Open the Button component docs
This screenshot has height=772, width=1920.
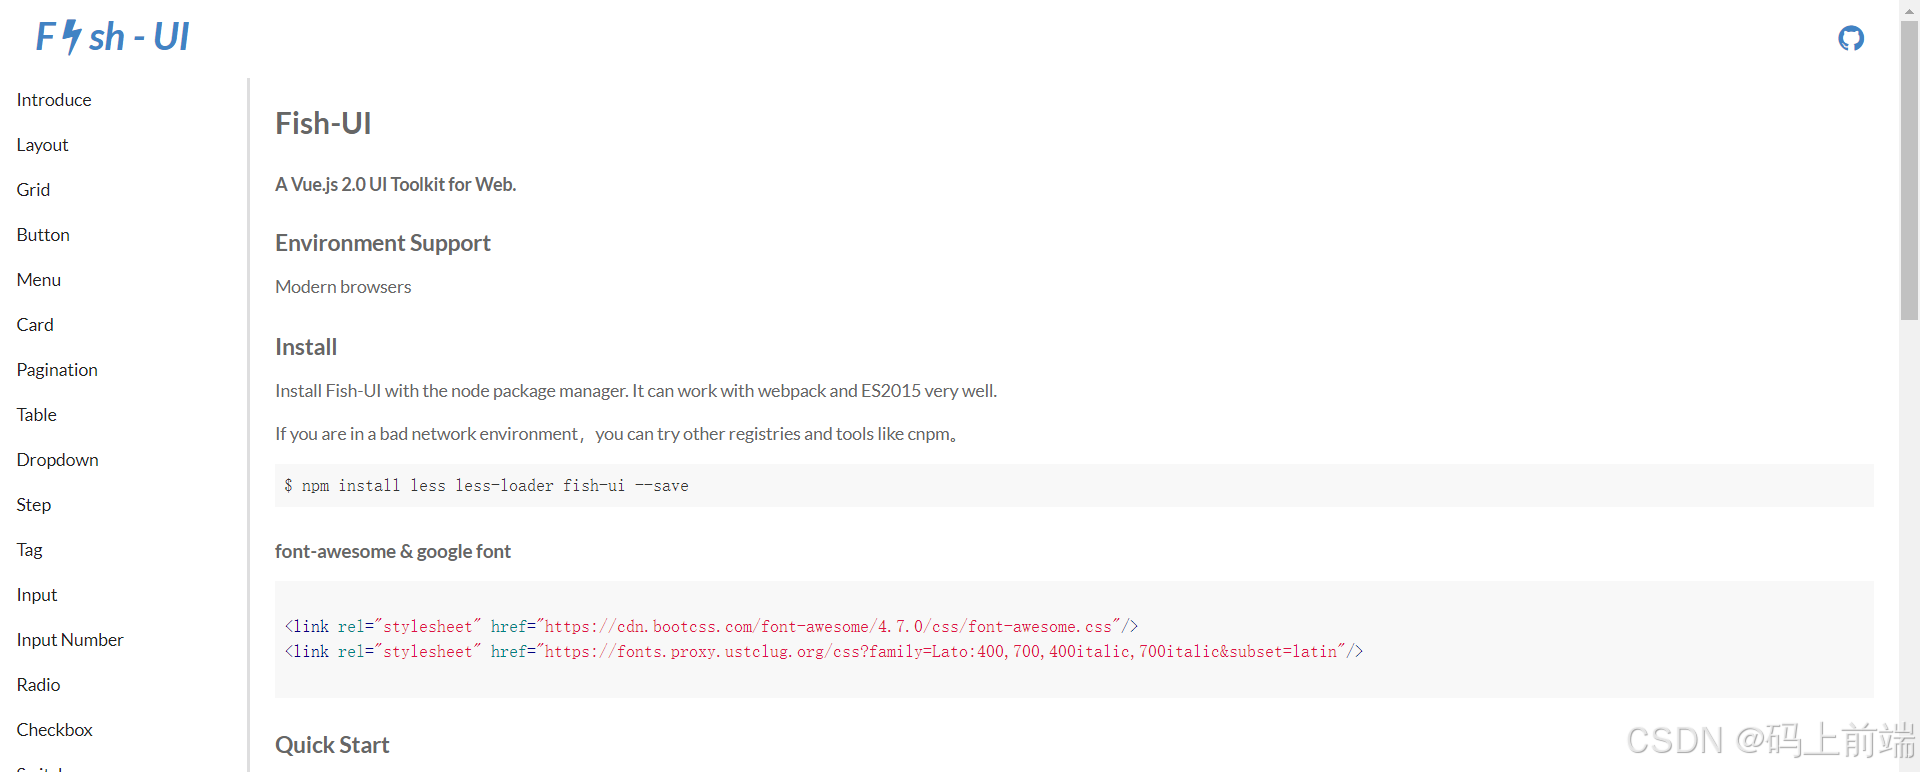click(43, 235)
